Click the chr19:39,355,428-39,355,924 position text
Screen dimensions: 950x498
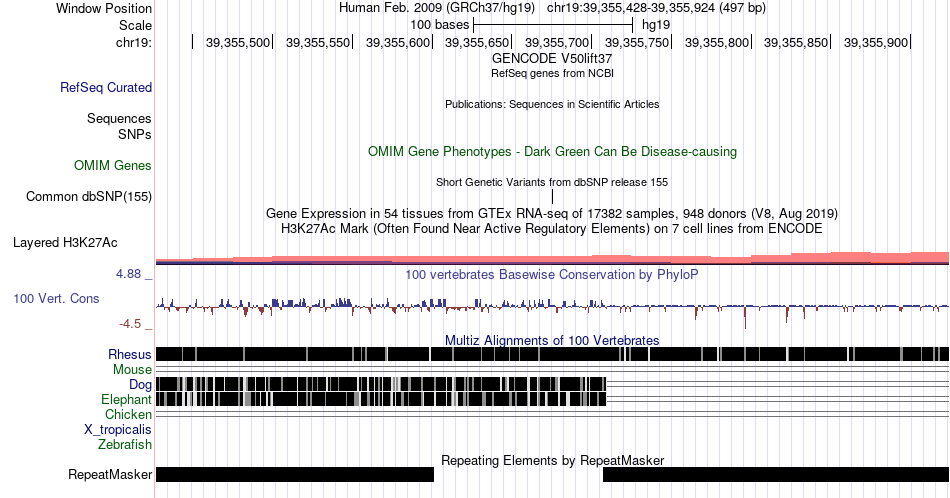click(656, 8)
